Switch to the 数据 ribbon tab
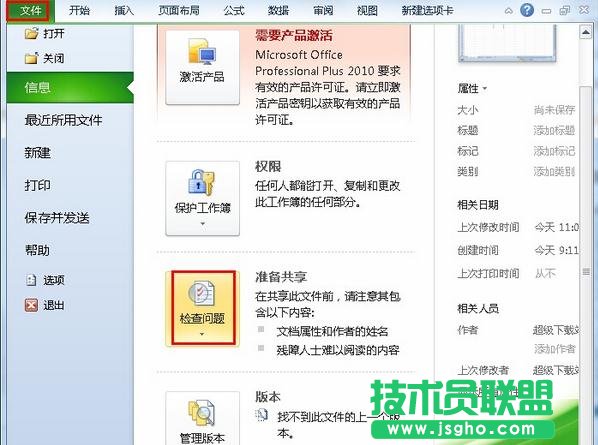Viewport: 598px width, 445px height. [x=278, y=10]
